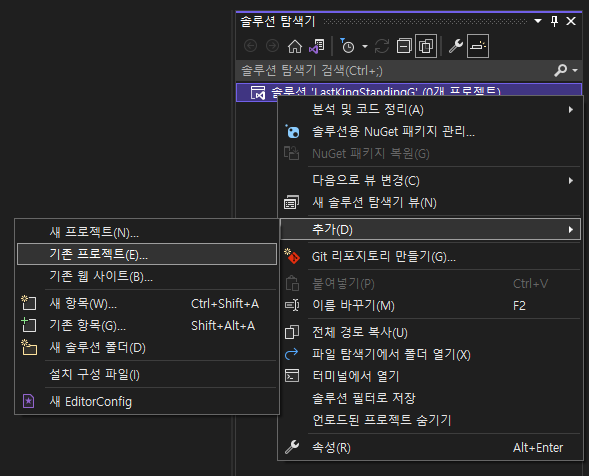Click the Git repository create icon
The image size is (589, 476).
click(x=292, y=256)
